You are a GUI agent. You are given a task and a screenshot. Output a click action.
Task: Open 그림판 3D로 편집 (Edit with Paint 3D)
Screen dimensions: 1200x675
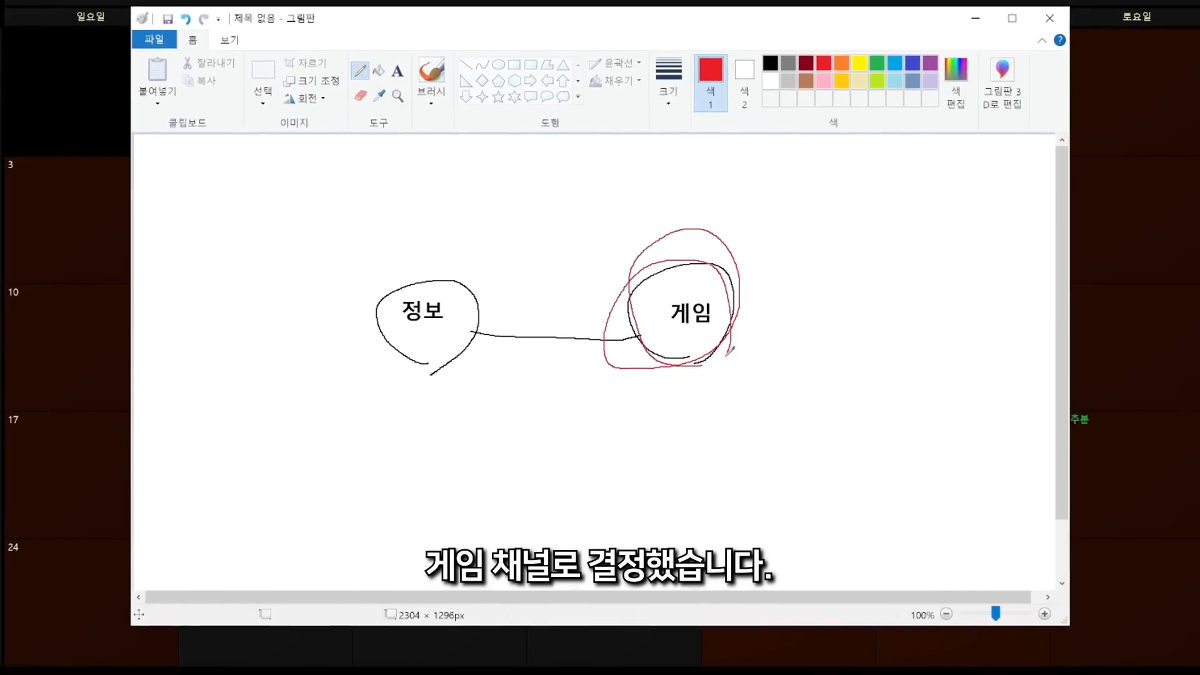tap(1001, 82)
